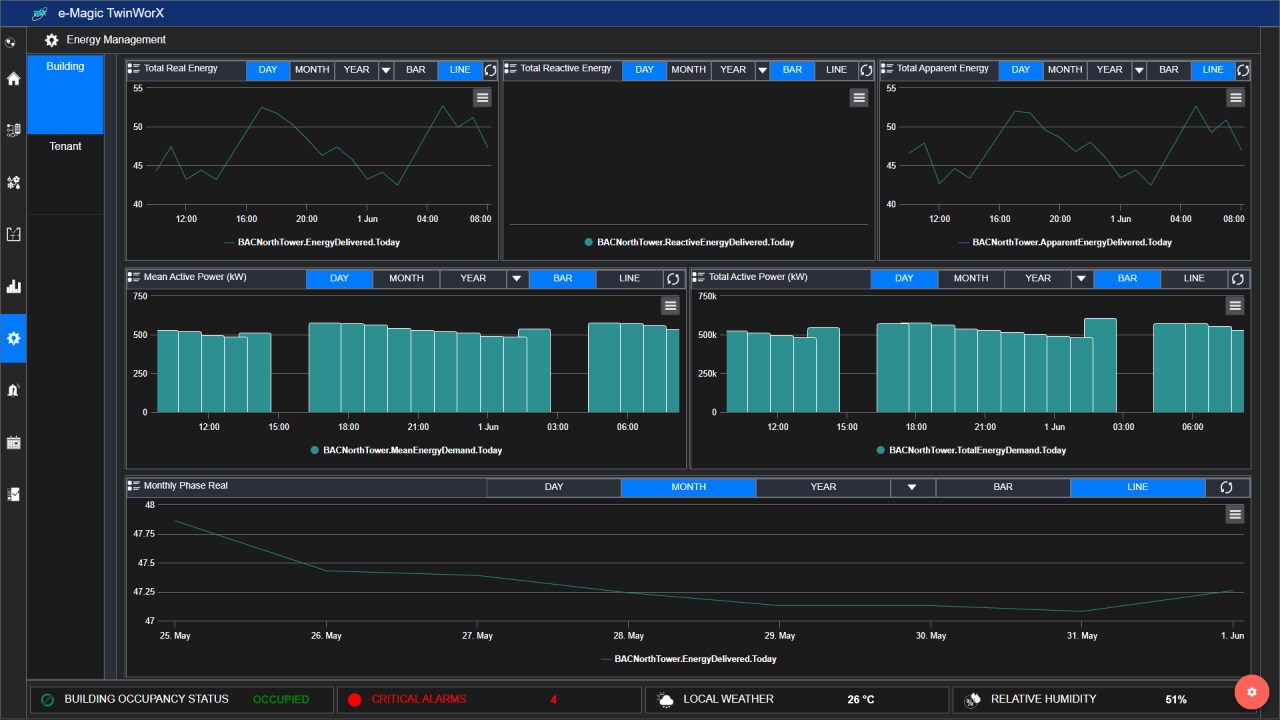Viewport: 1280px width, 720px height.
Task: Click the bar chart sidebar icon
Action: click(x=13, y=287)
